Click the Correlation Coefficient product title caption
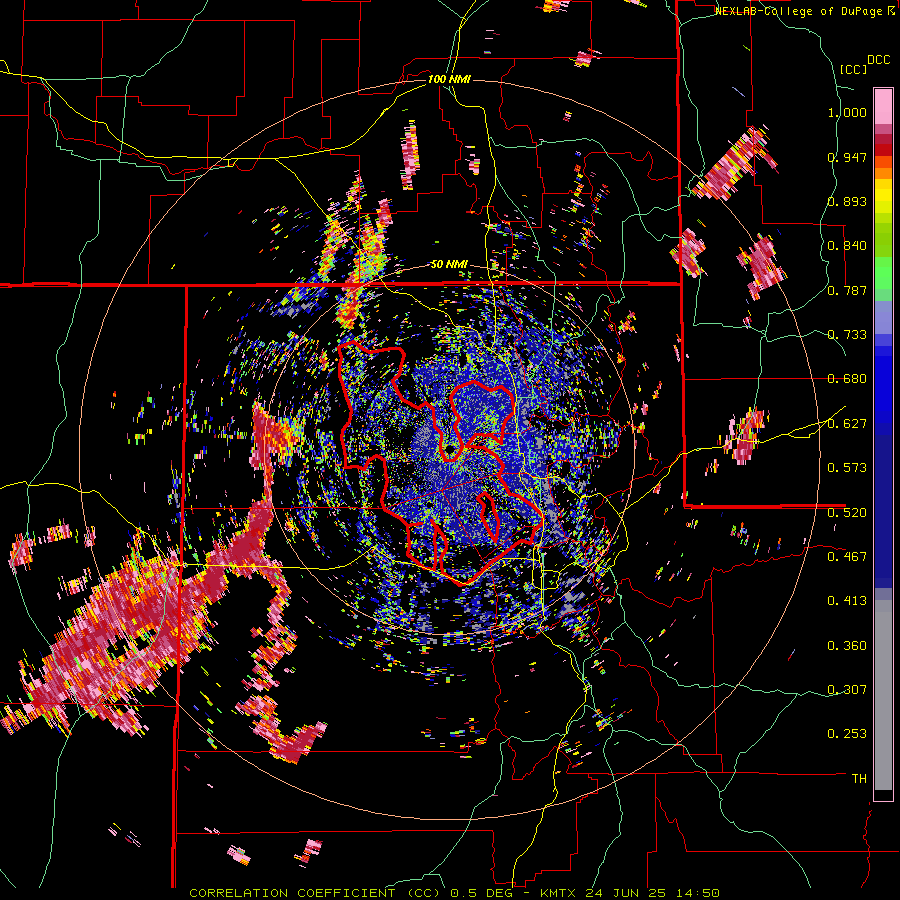900x900 pixels. coord(454,893)
